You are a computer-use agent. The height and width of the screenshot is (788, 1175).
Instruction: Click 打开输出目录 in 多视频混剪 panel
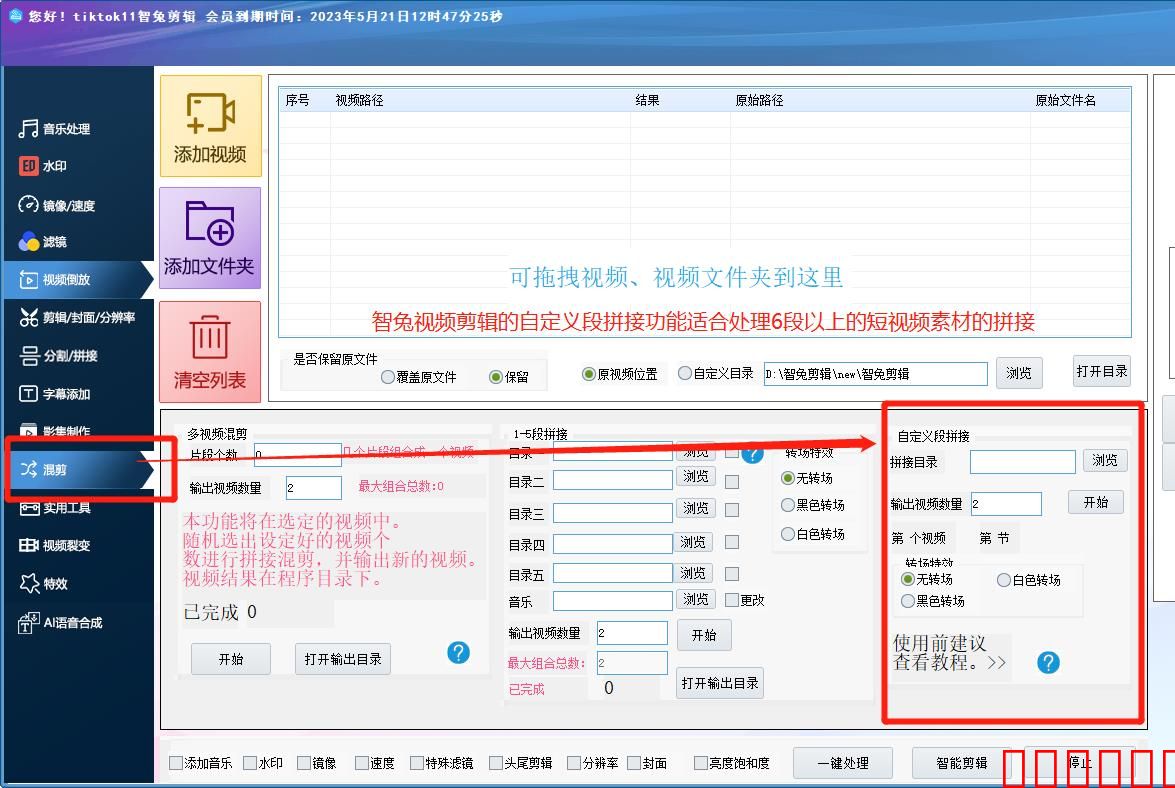343,659
